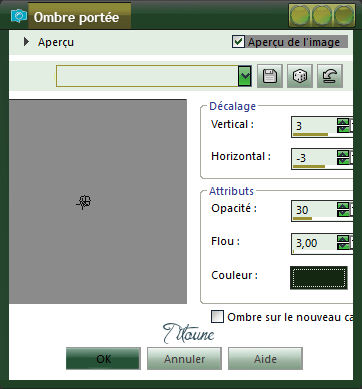Click the middle round window control button
Screen dimensions: 362x389
(x=322, y=15)
